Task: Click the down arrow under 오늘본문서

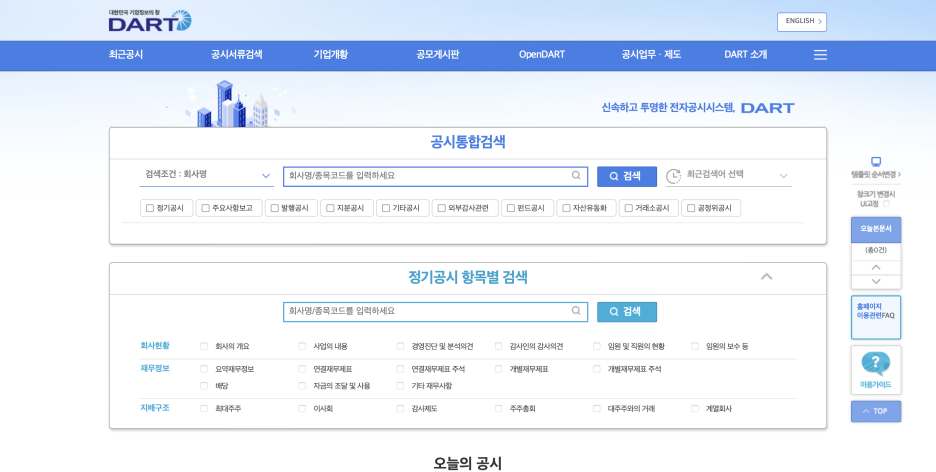Action: pos(876,282)
